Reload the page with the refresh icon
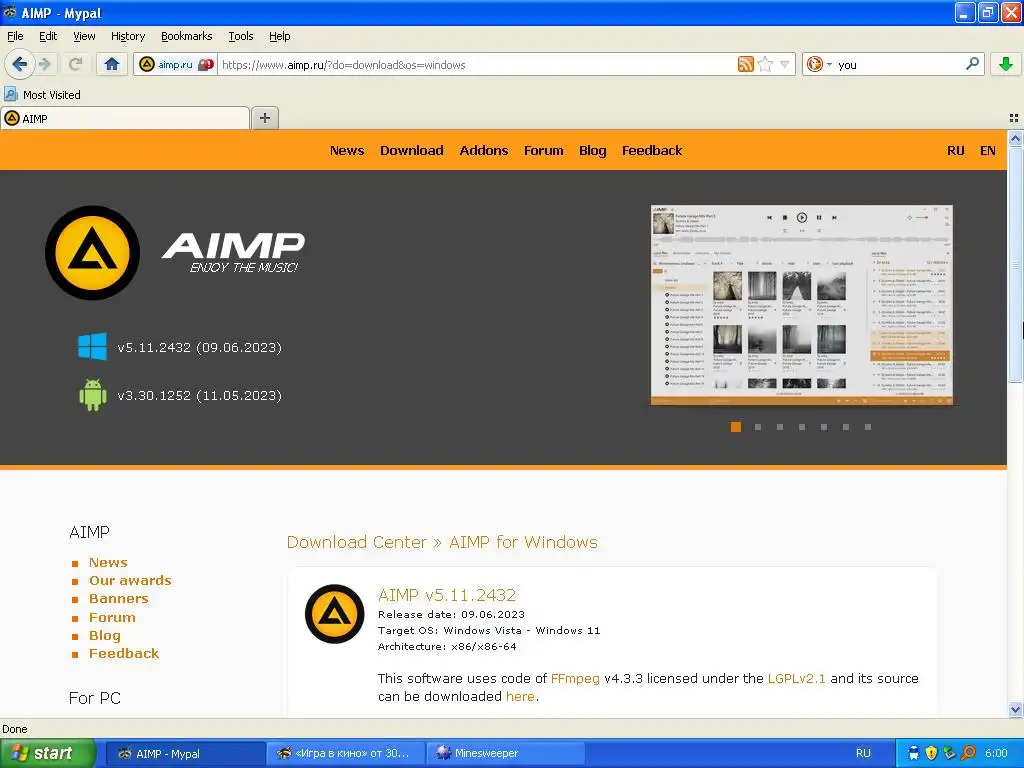1024x768 pixels. click(75, 64)
